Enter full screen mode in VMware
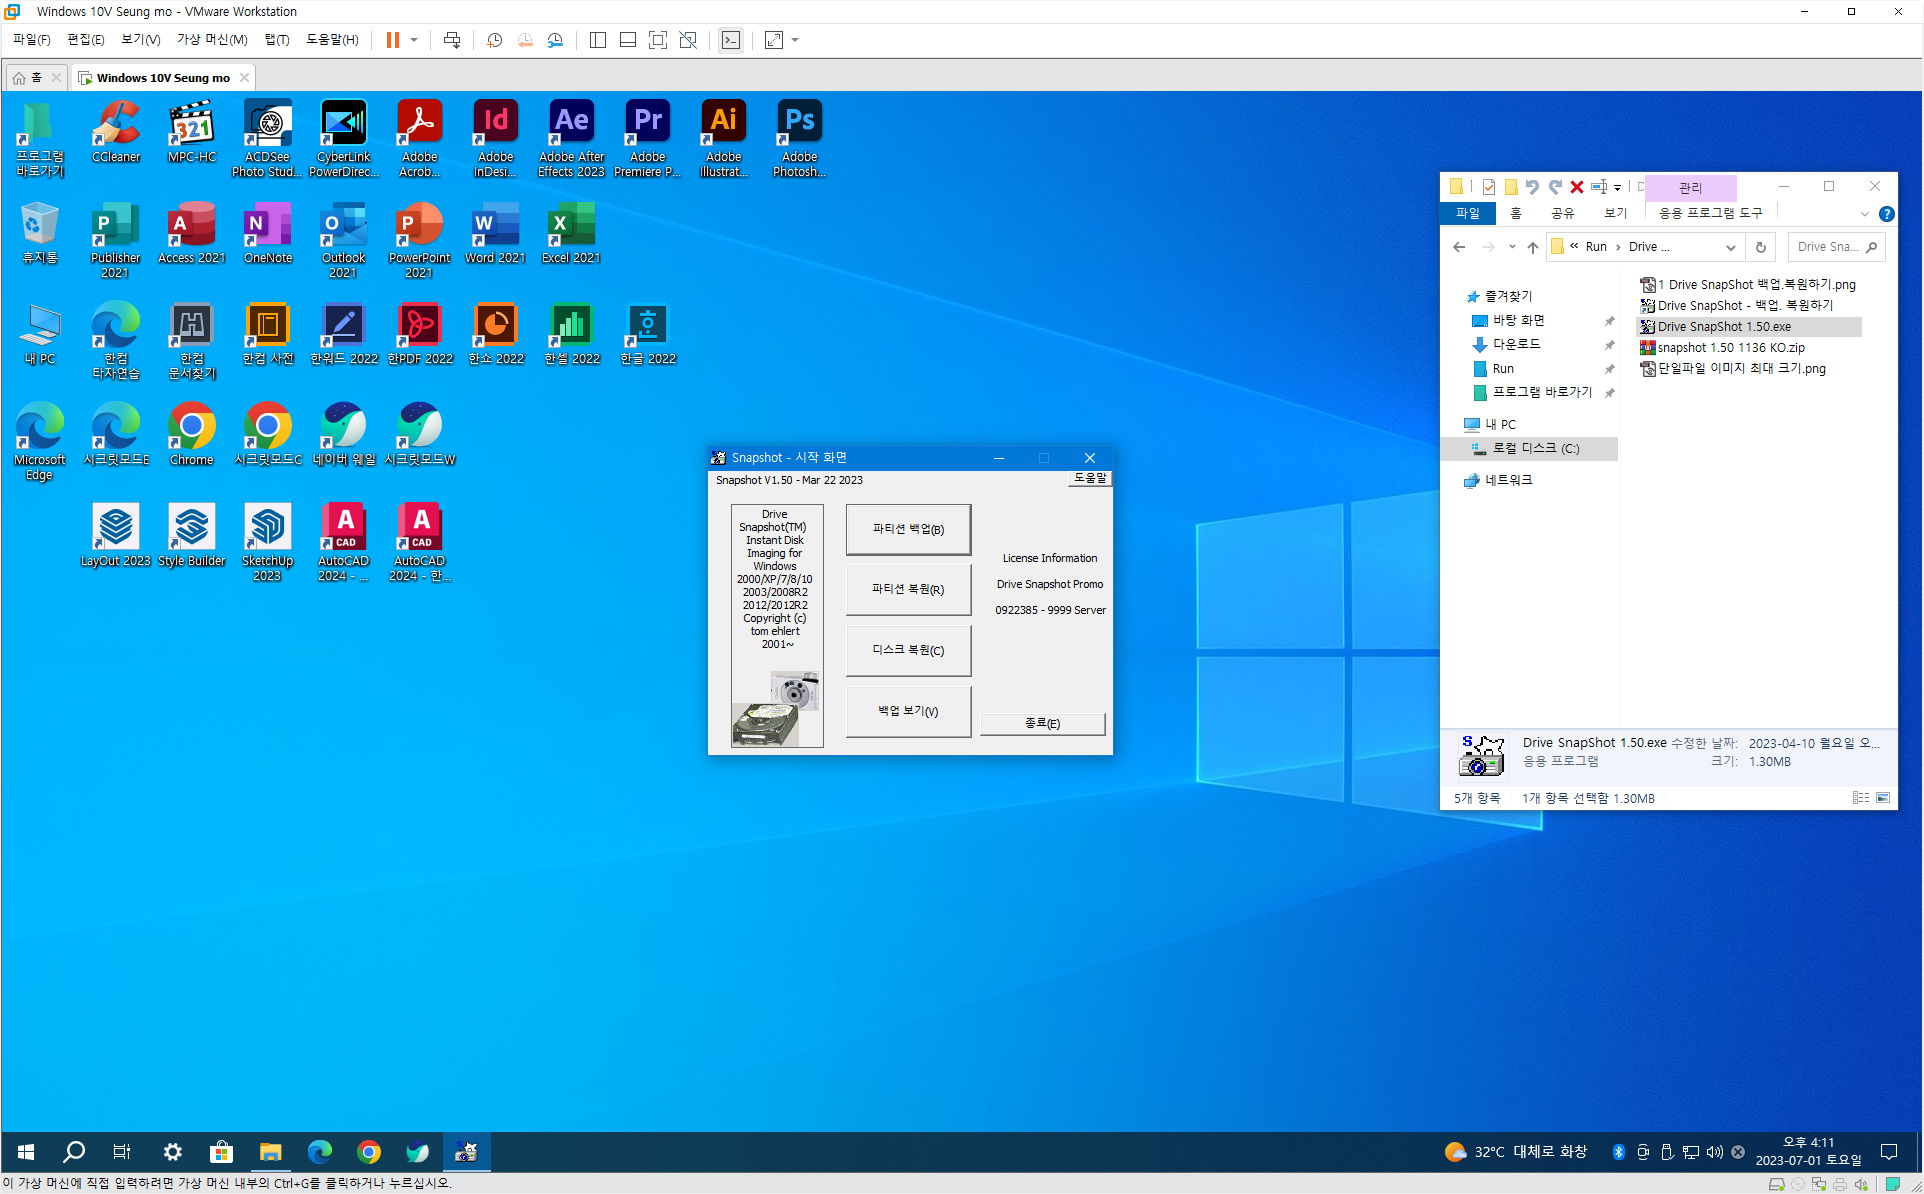The image size is (1924, 1194). [x=658, y=40]
